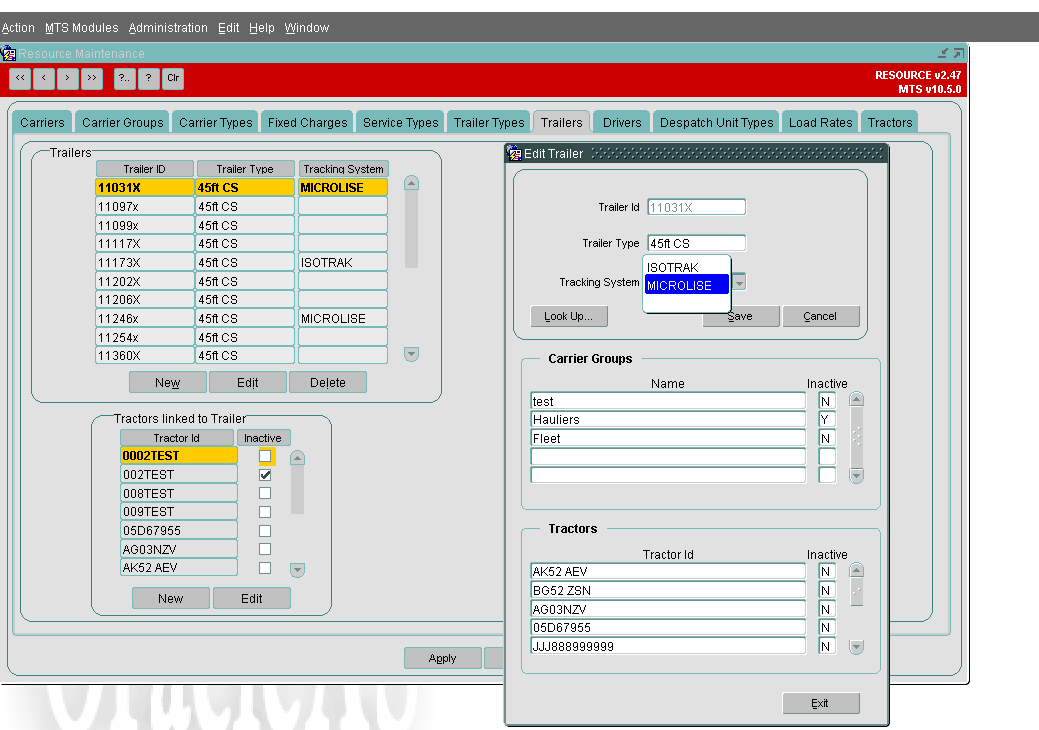The height and width of the screenshot is (730, 1039).
Task: Open the MTS Modules menu
Action: coord(82,28)
